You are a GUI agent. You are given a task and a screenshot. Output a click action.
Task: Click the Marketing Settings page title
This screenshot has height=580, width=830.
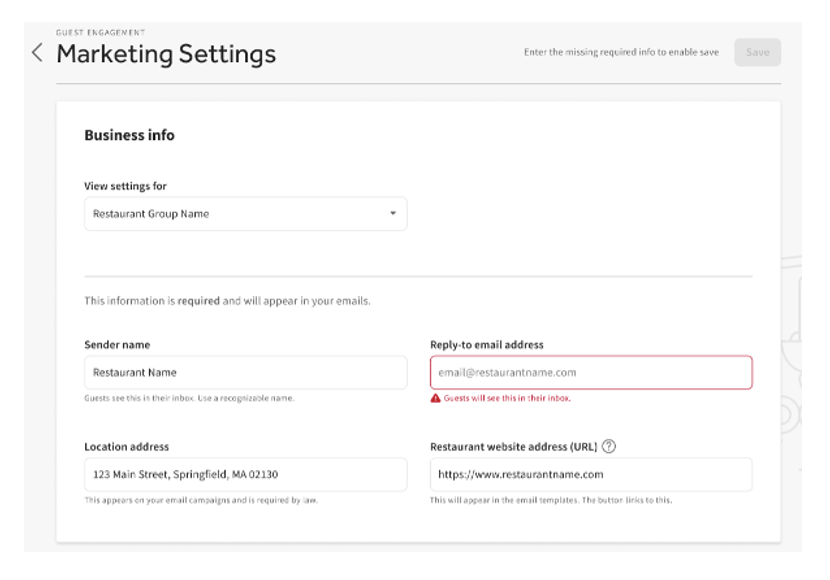pyautogui.click(x=166, y=54)
